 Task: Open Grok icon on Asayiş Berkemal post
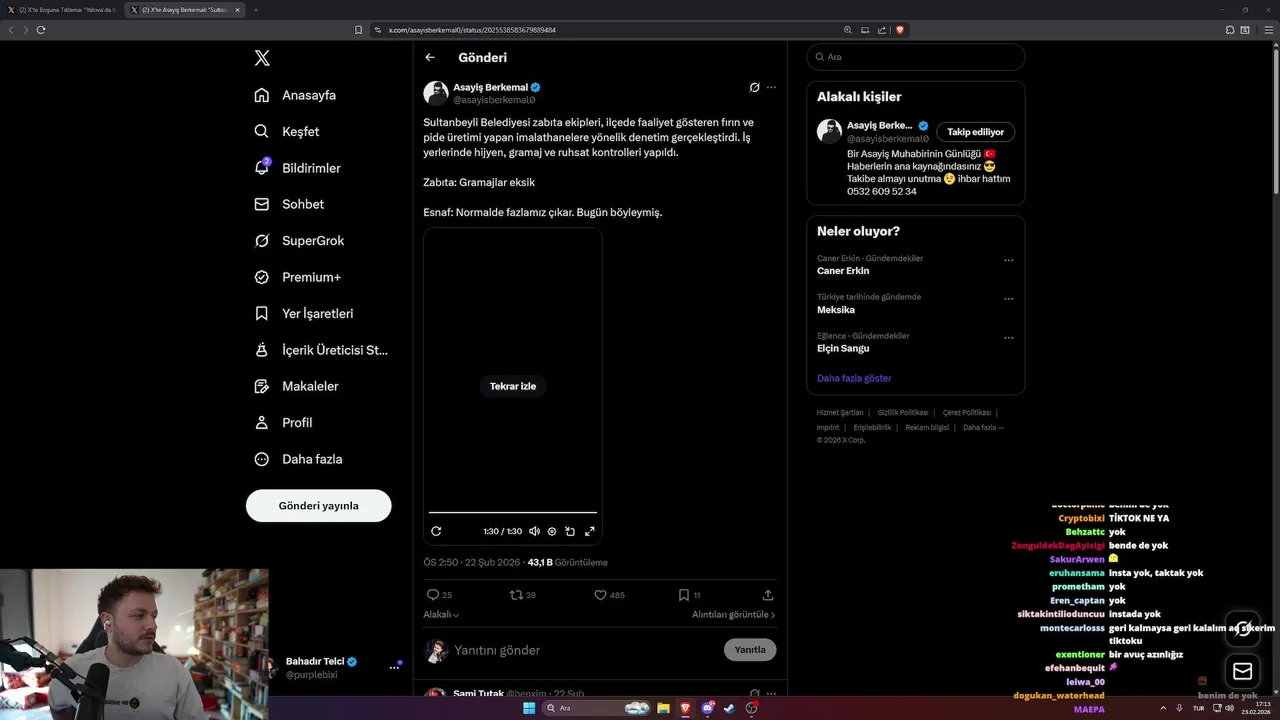coord(754,87)
